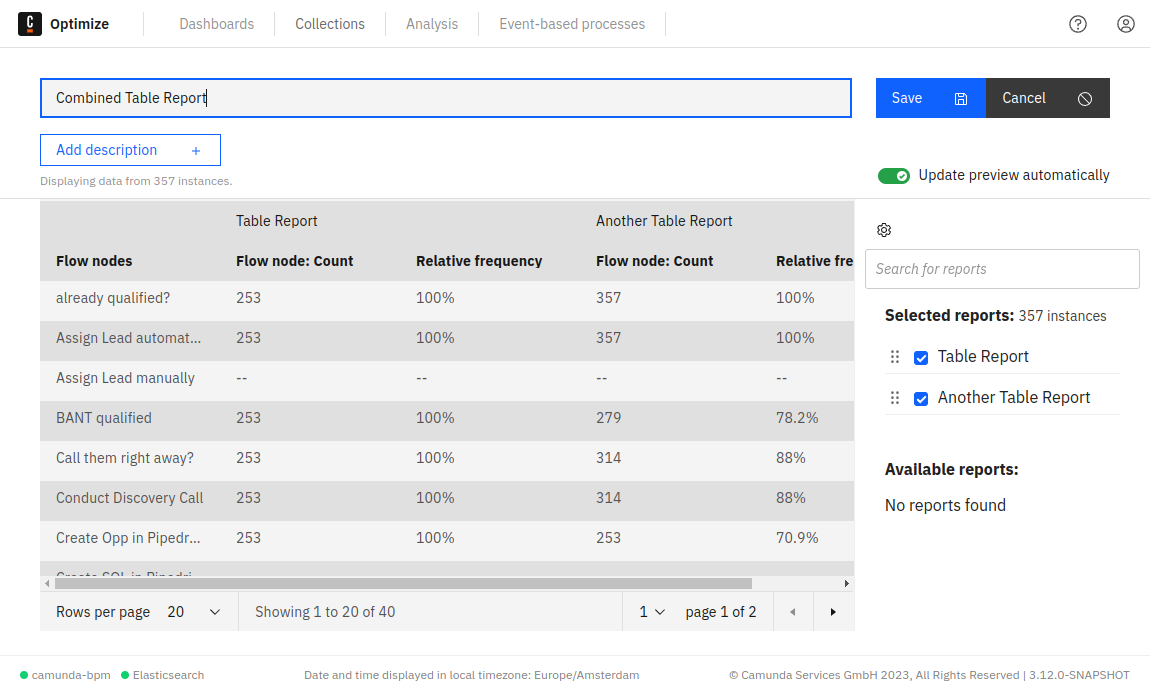
Task: Click the BANT qualified flow node link
Action: coord(103,418)
